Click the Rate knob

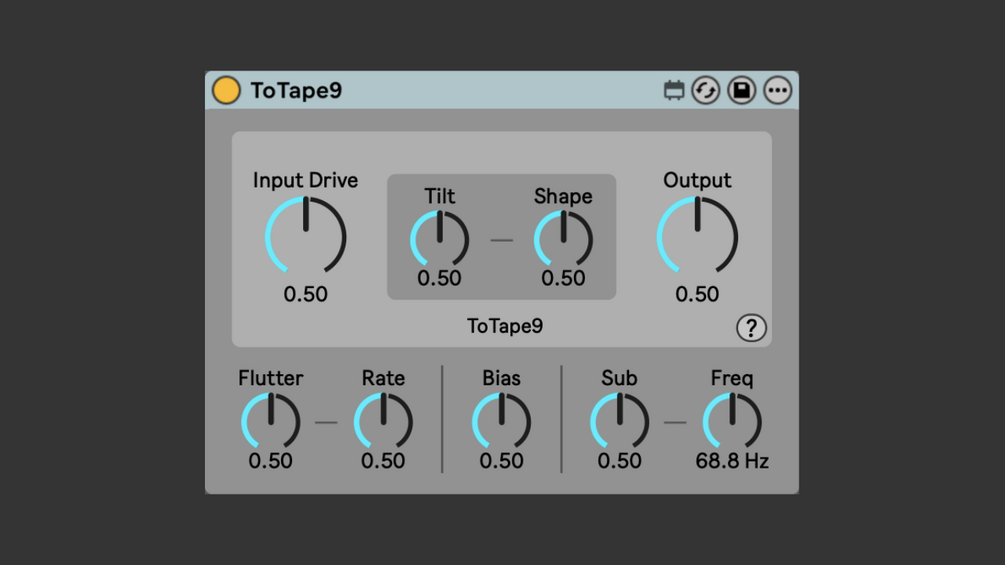tap(383, 422)
